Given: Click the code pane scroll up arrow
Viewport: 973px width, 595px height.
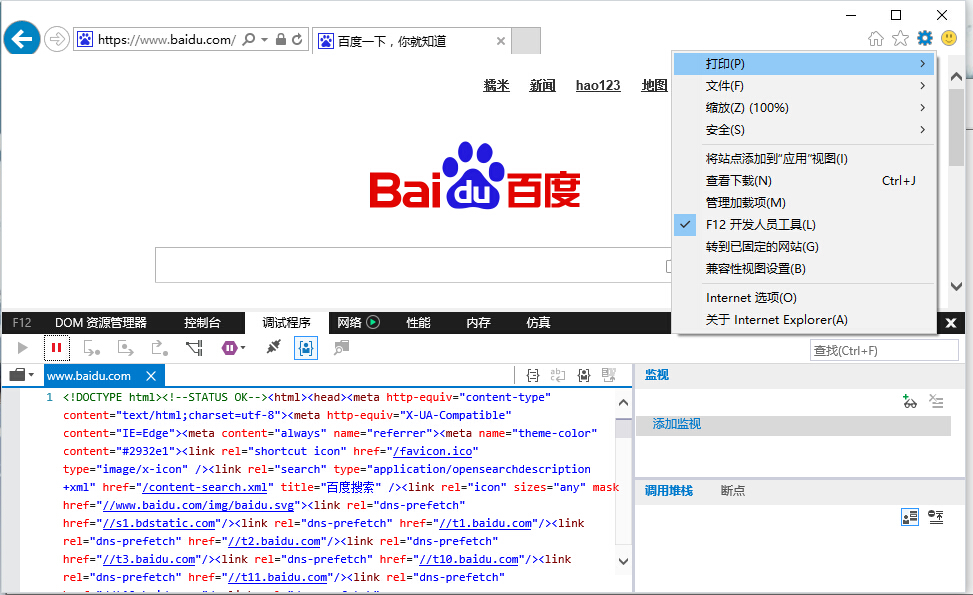Looking at the screenshot, I should pyautogui.click(x=624, y=403).
